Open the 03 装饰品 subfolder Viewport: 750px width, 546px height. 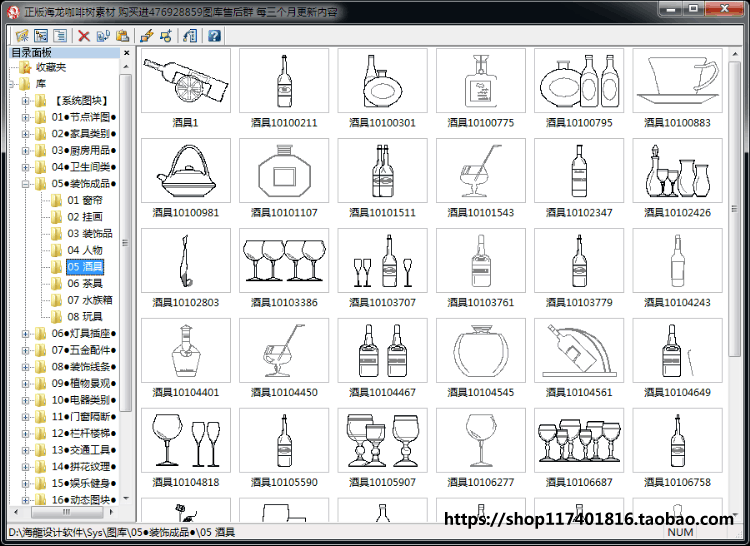(x=89, y=233)
